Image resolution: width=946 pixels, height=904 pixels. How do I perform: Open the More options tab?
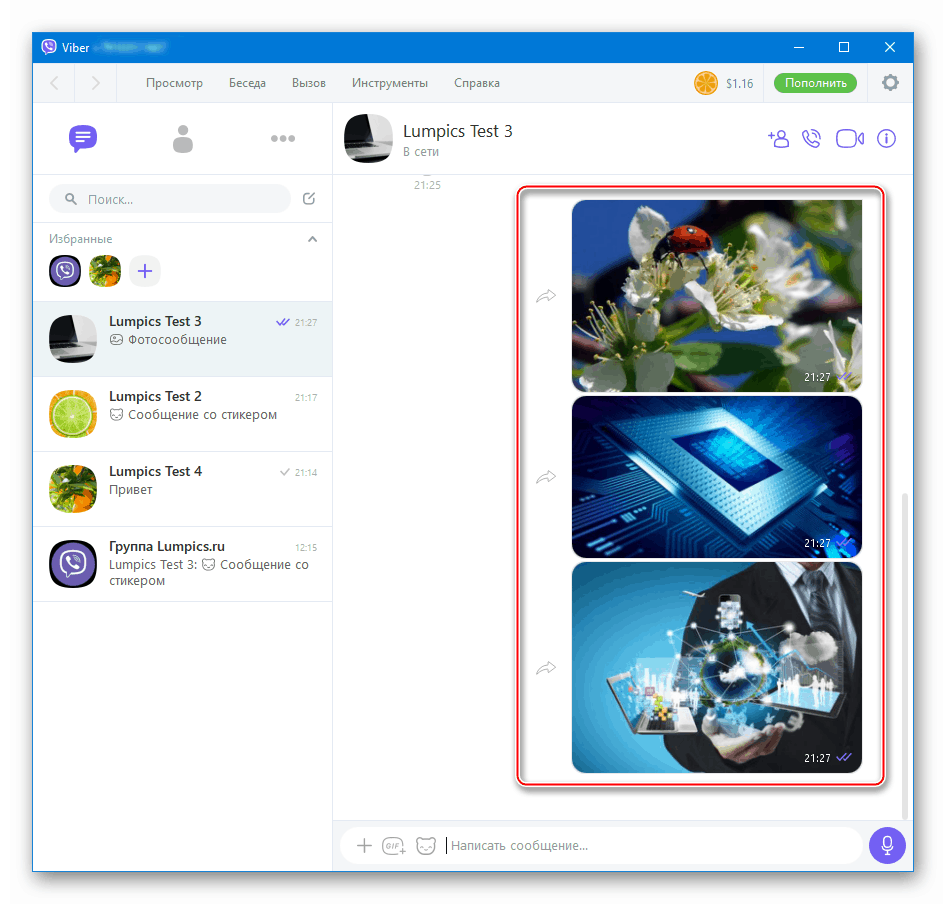283,138
